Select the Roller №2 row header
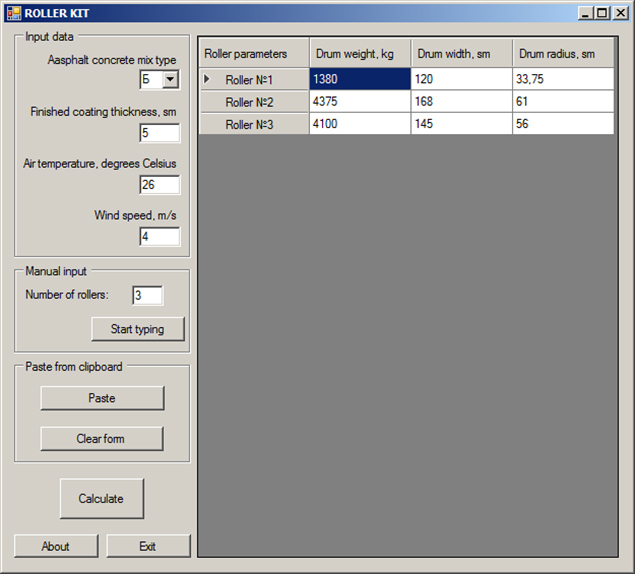The height and width of the screenshot is (574, 635). (x=254, y=102)
